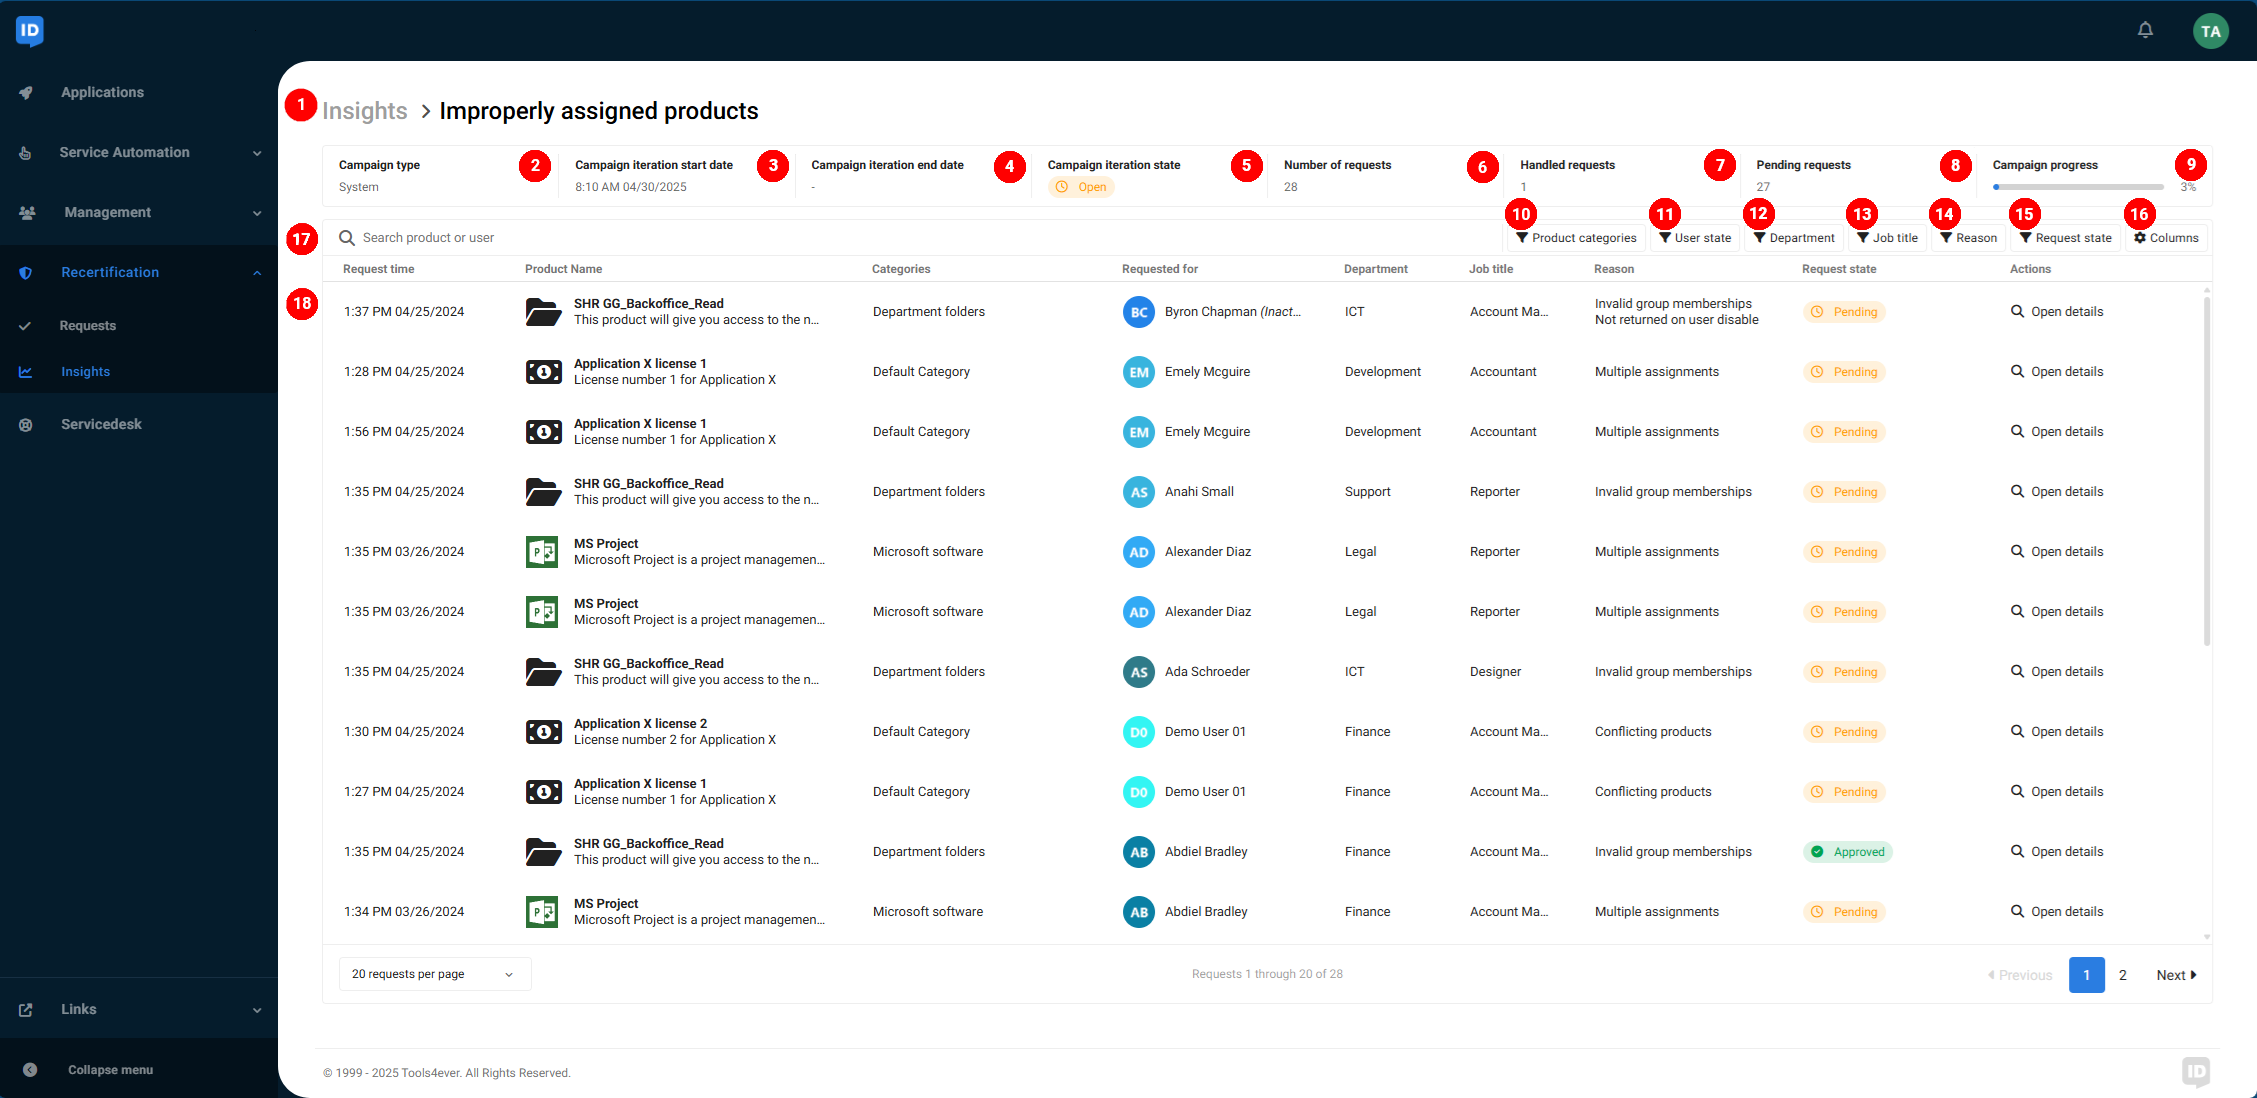The width and height of the screenshot is (2257, 1098).
Task: Open the Job title filter
Action: pyautogui.click(x=1887, y=238)
